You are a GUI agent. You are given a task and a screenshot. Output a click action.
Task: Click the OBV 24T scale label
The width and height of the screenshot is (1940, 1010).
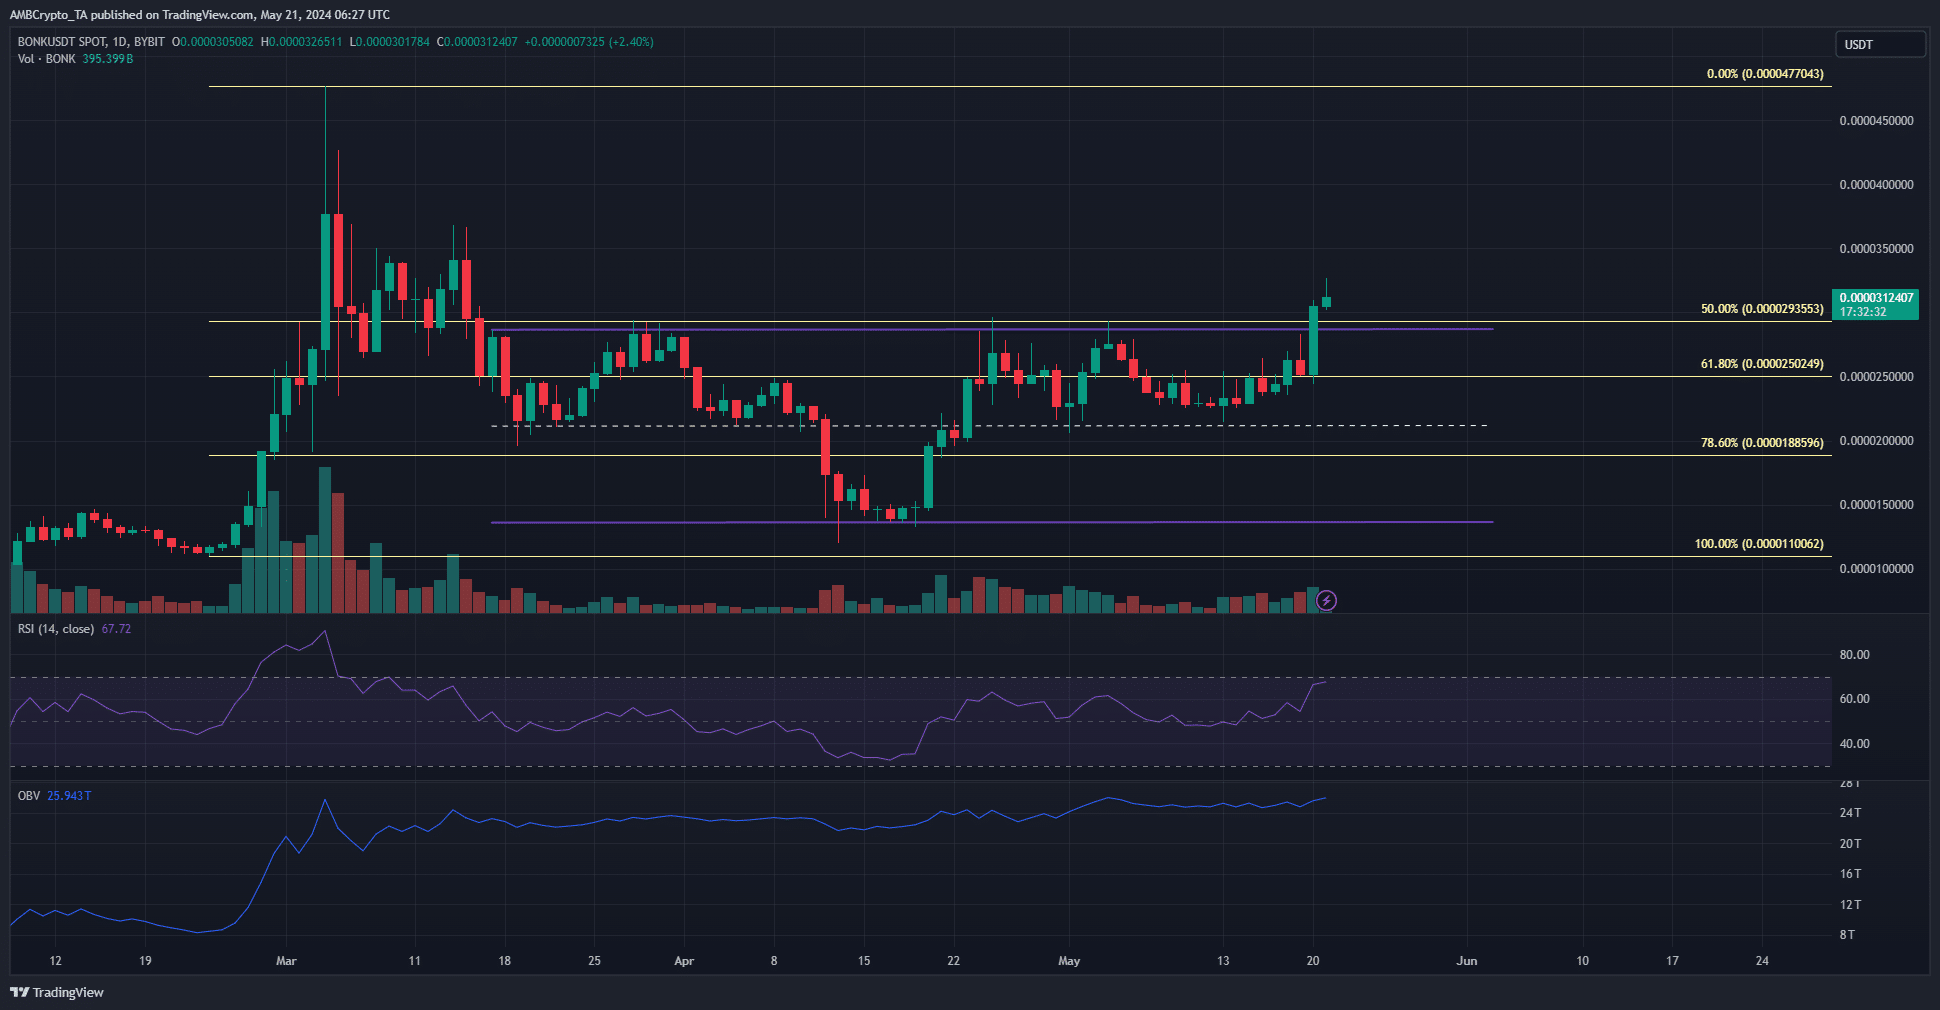click(1850, 813)
